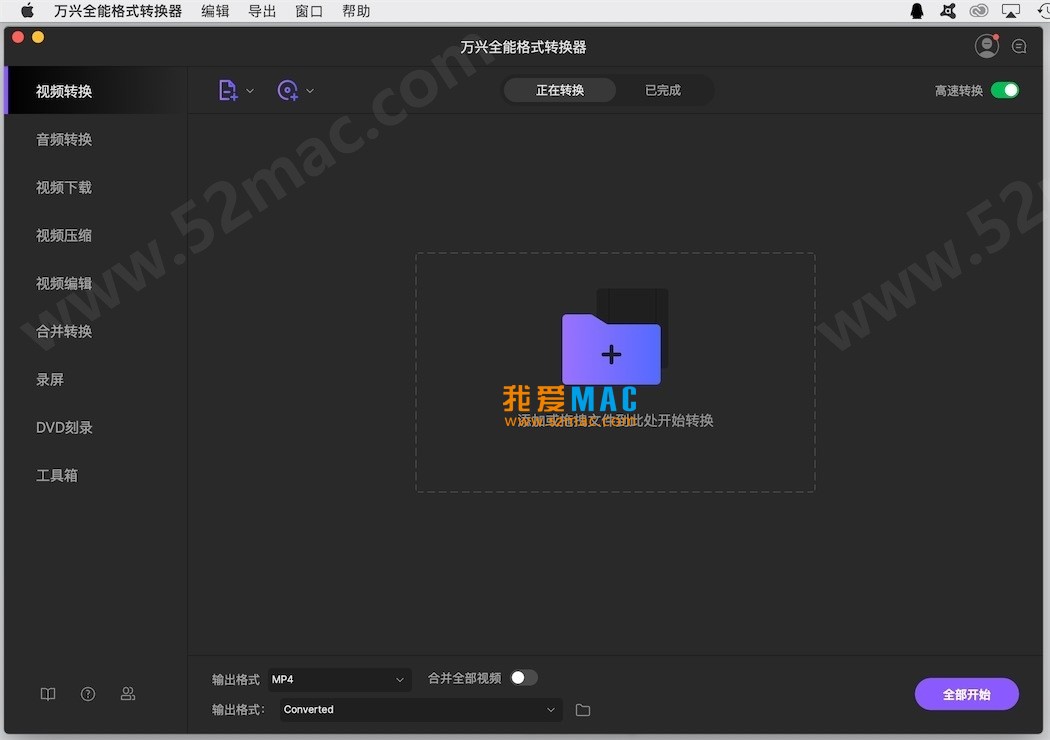This screenshot has width=1050, height=740.
Task: Open the Apple menu
Action: click(27, 11)
